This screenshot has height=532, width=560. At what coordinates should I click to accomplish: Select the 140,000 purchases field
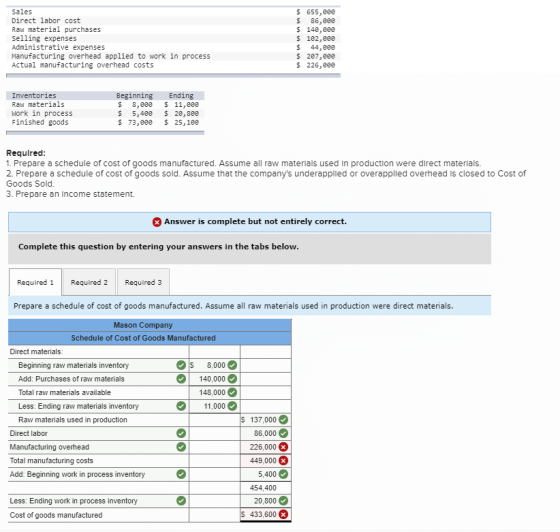215,379
